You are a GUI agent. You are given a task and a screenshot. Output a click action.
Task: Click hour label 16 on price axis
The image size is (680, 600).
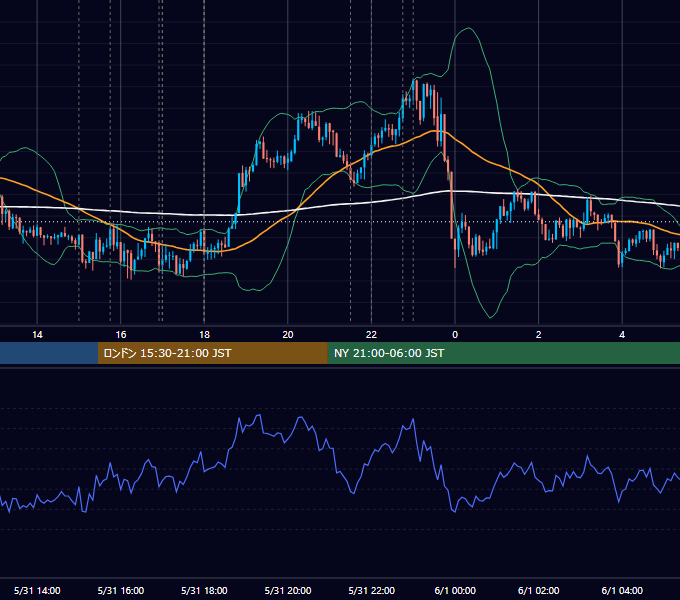pos(121,335)
